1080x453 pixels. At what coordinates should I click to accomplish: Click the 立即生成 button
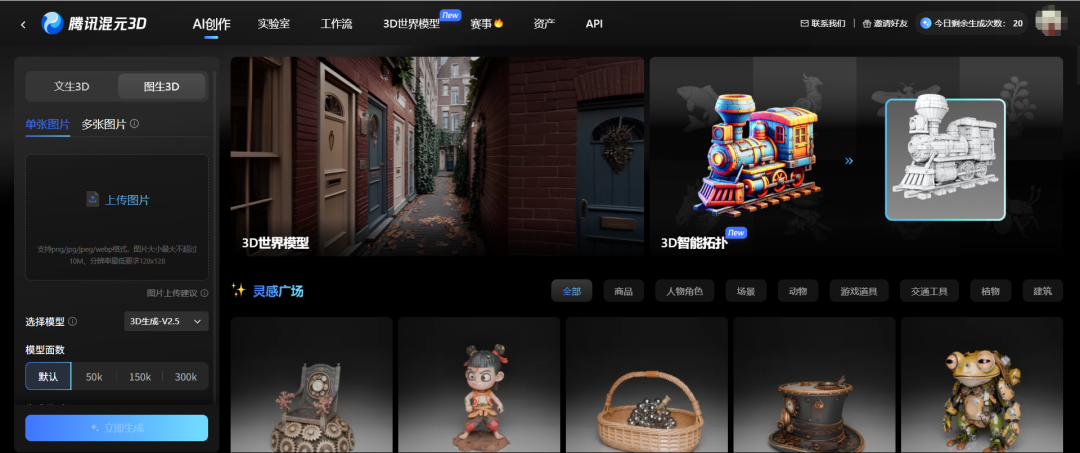pyautogui.click(x=117, y=427)
